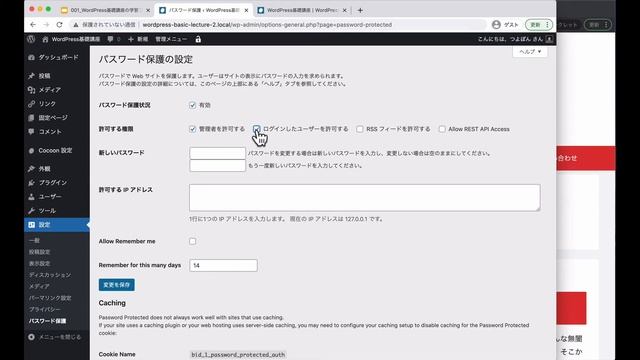Open Cocoon settings in sidebar
The image size is (640, 360).
pos(57,150)
